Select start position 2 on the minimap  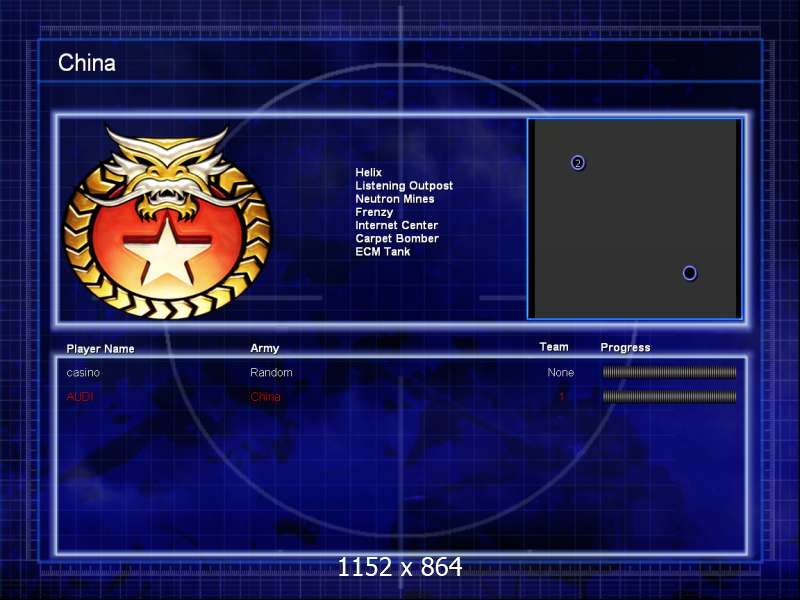coord(578,163)
